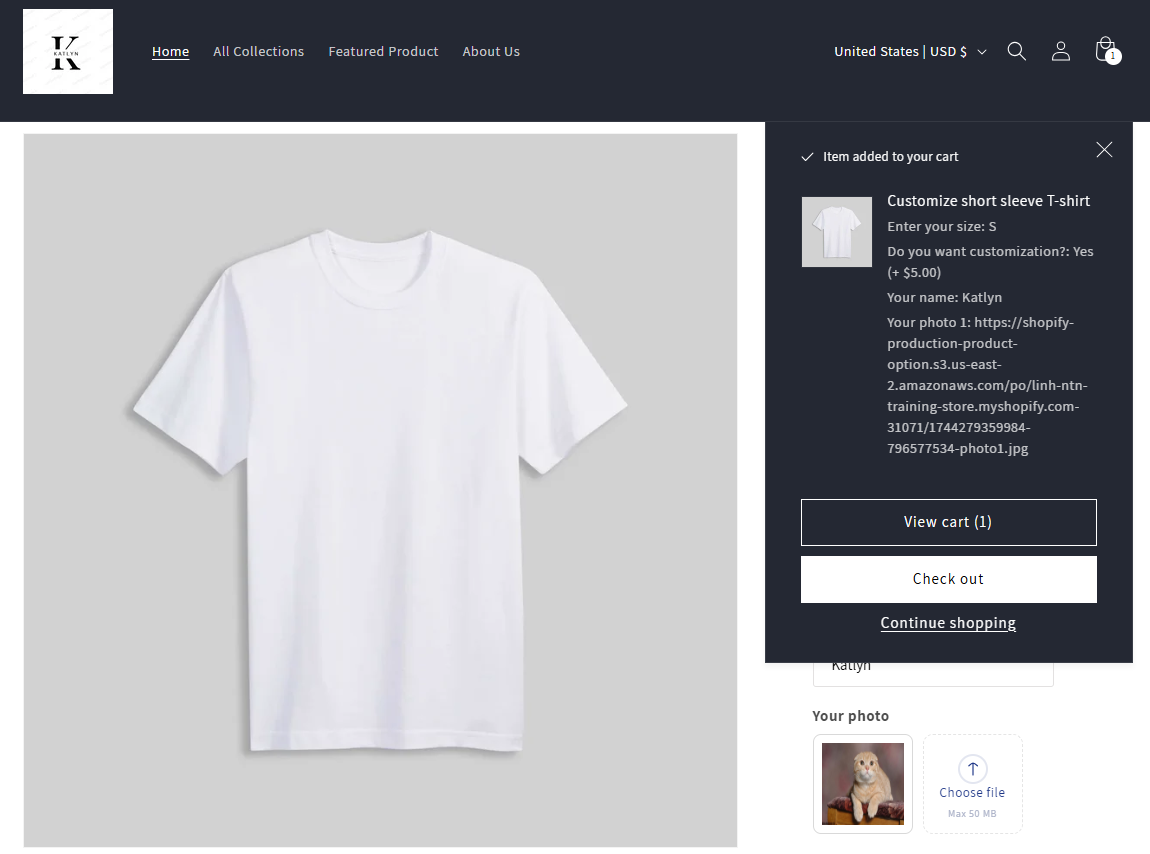This screenshot has height=854, width=1150.
Task: Click the account login person icon
Action: tap(1061, 51)
